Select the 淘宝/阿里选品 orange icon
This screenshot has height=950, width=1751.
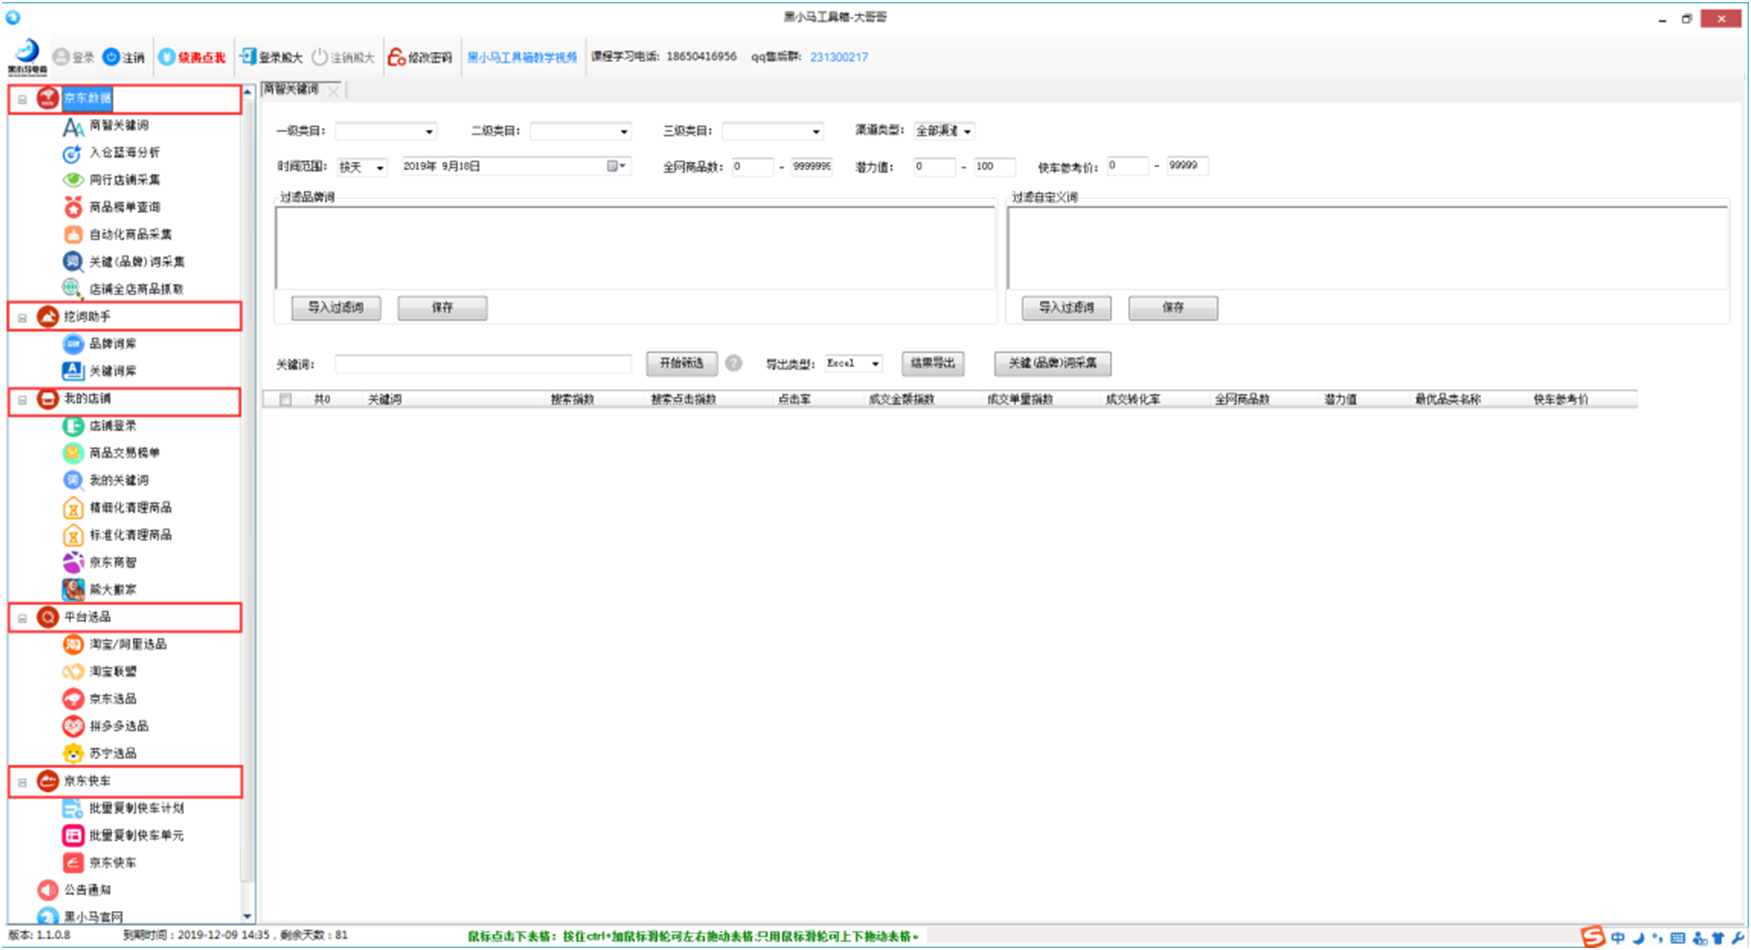[73, 644]
